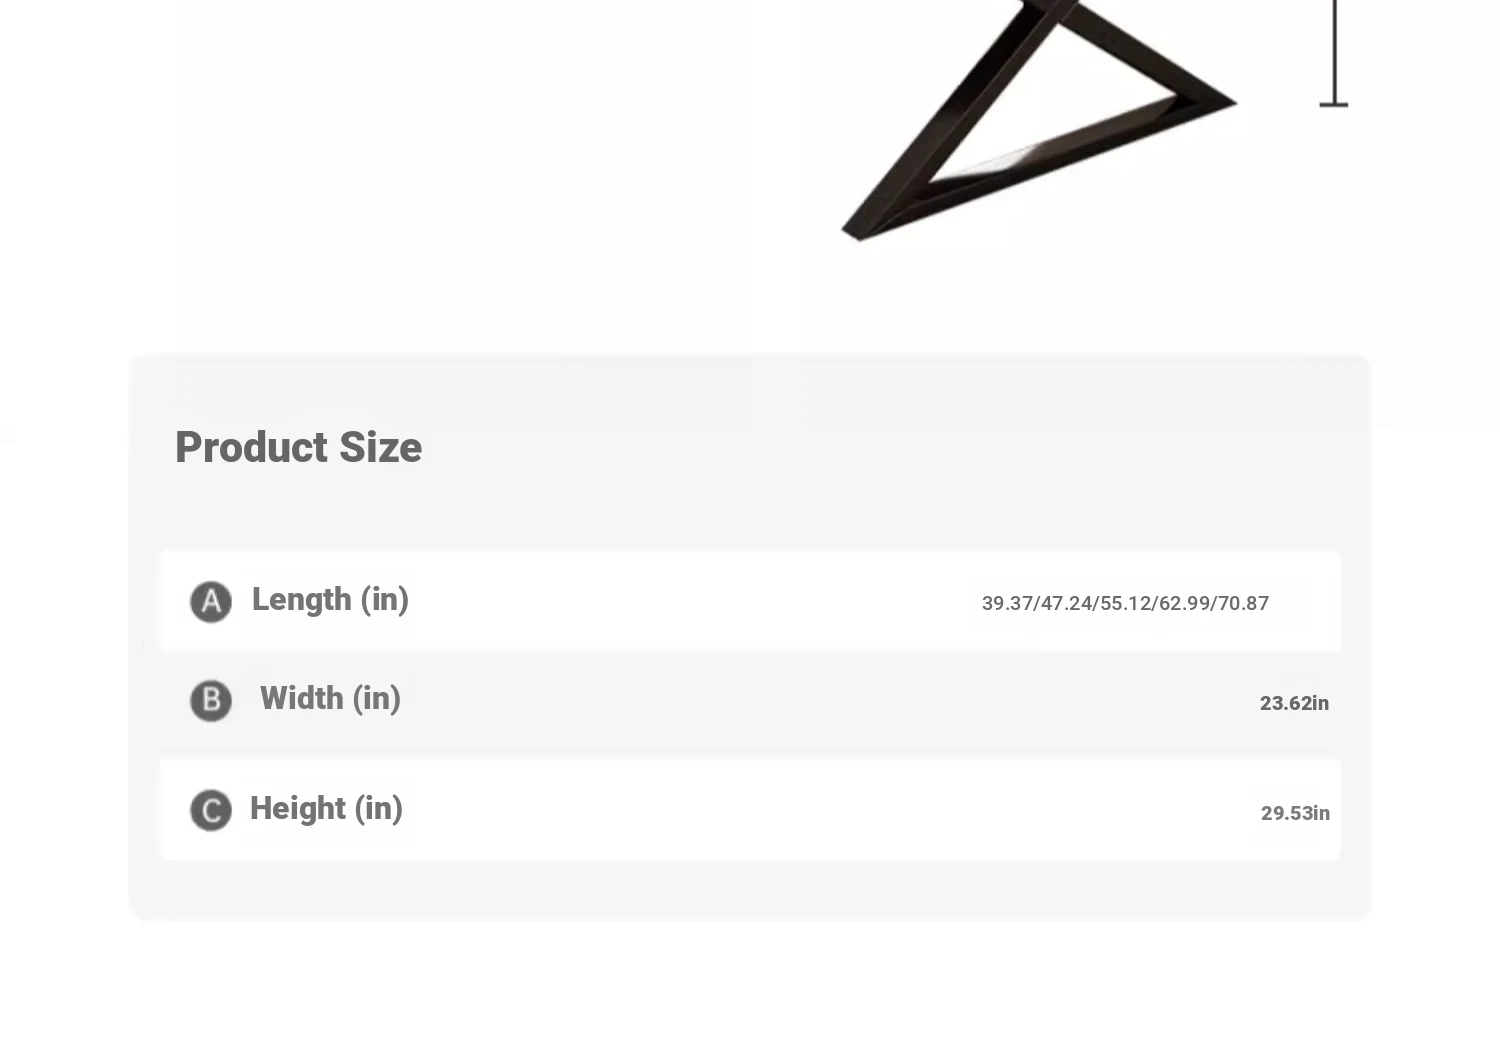Click the 62.99 length value

coord(1185,603)
